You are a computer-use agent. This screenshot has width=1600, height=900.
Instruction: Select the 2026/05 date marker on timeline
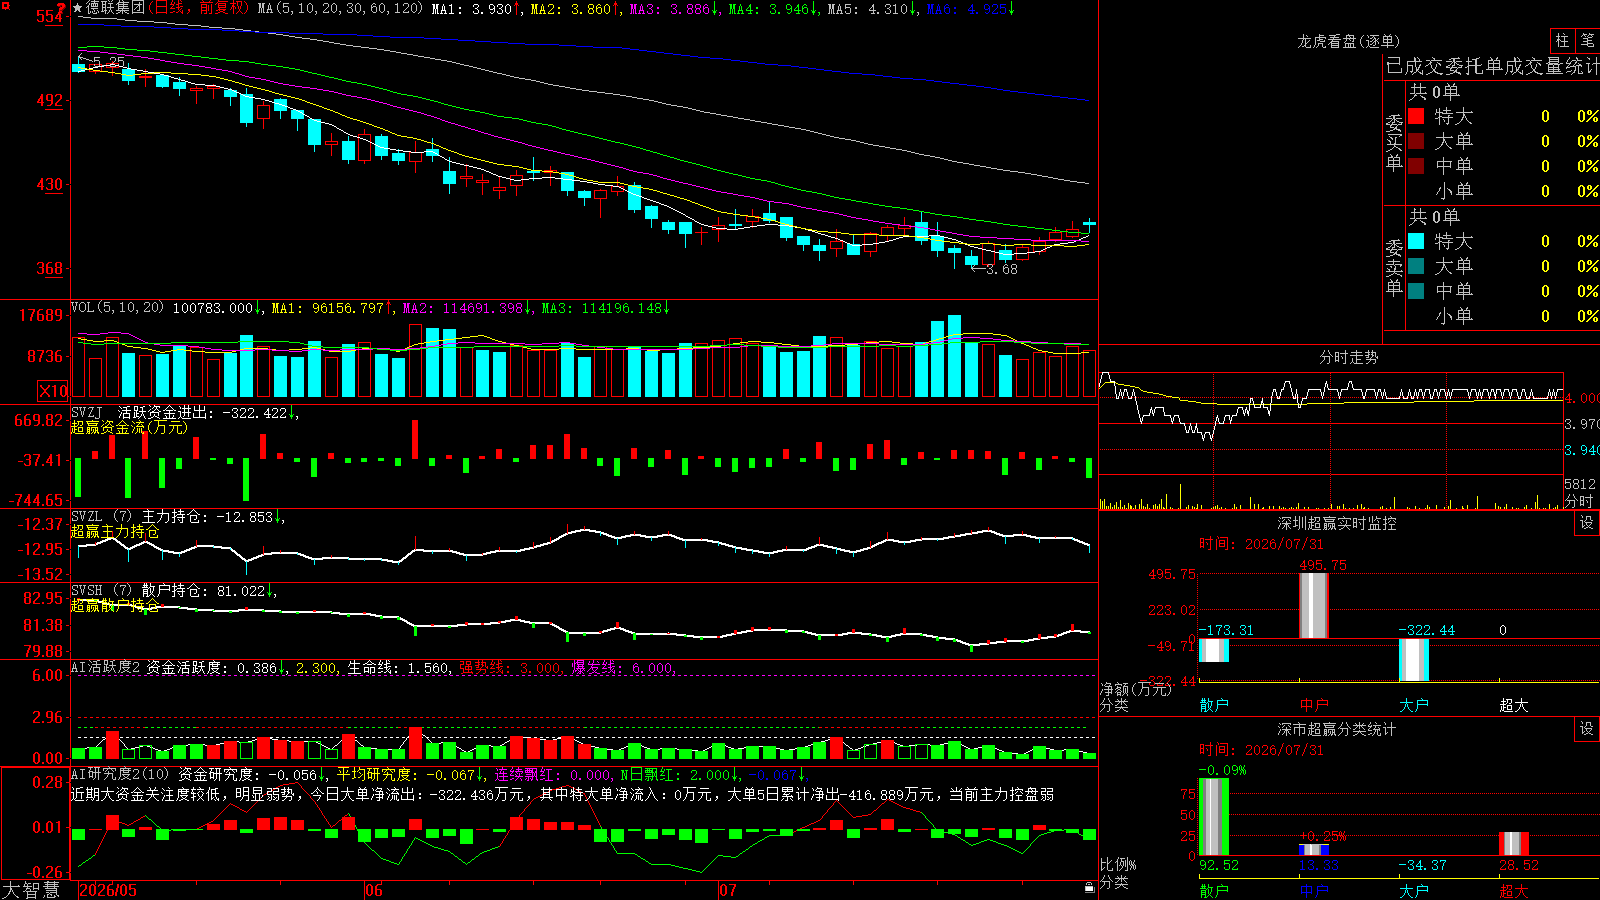point(108,890)
